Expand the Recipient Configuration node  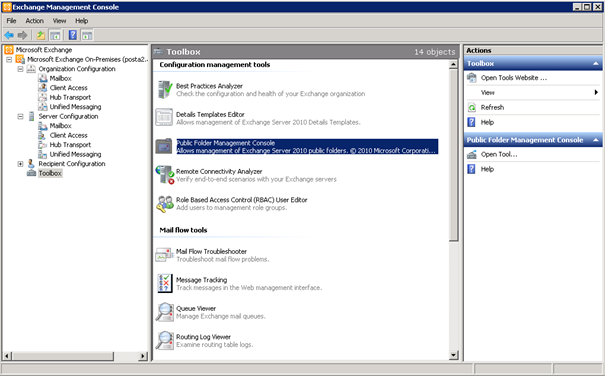point(20,164)
